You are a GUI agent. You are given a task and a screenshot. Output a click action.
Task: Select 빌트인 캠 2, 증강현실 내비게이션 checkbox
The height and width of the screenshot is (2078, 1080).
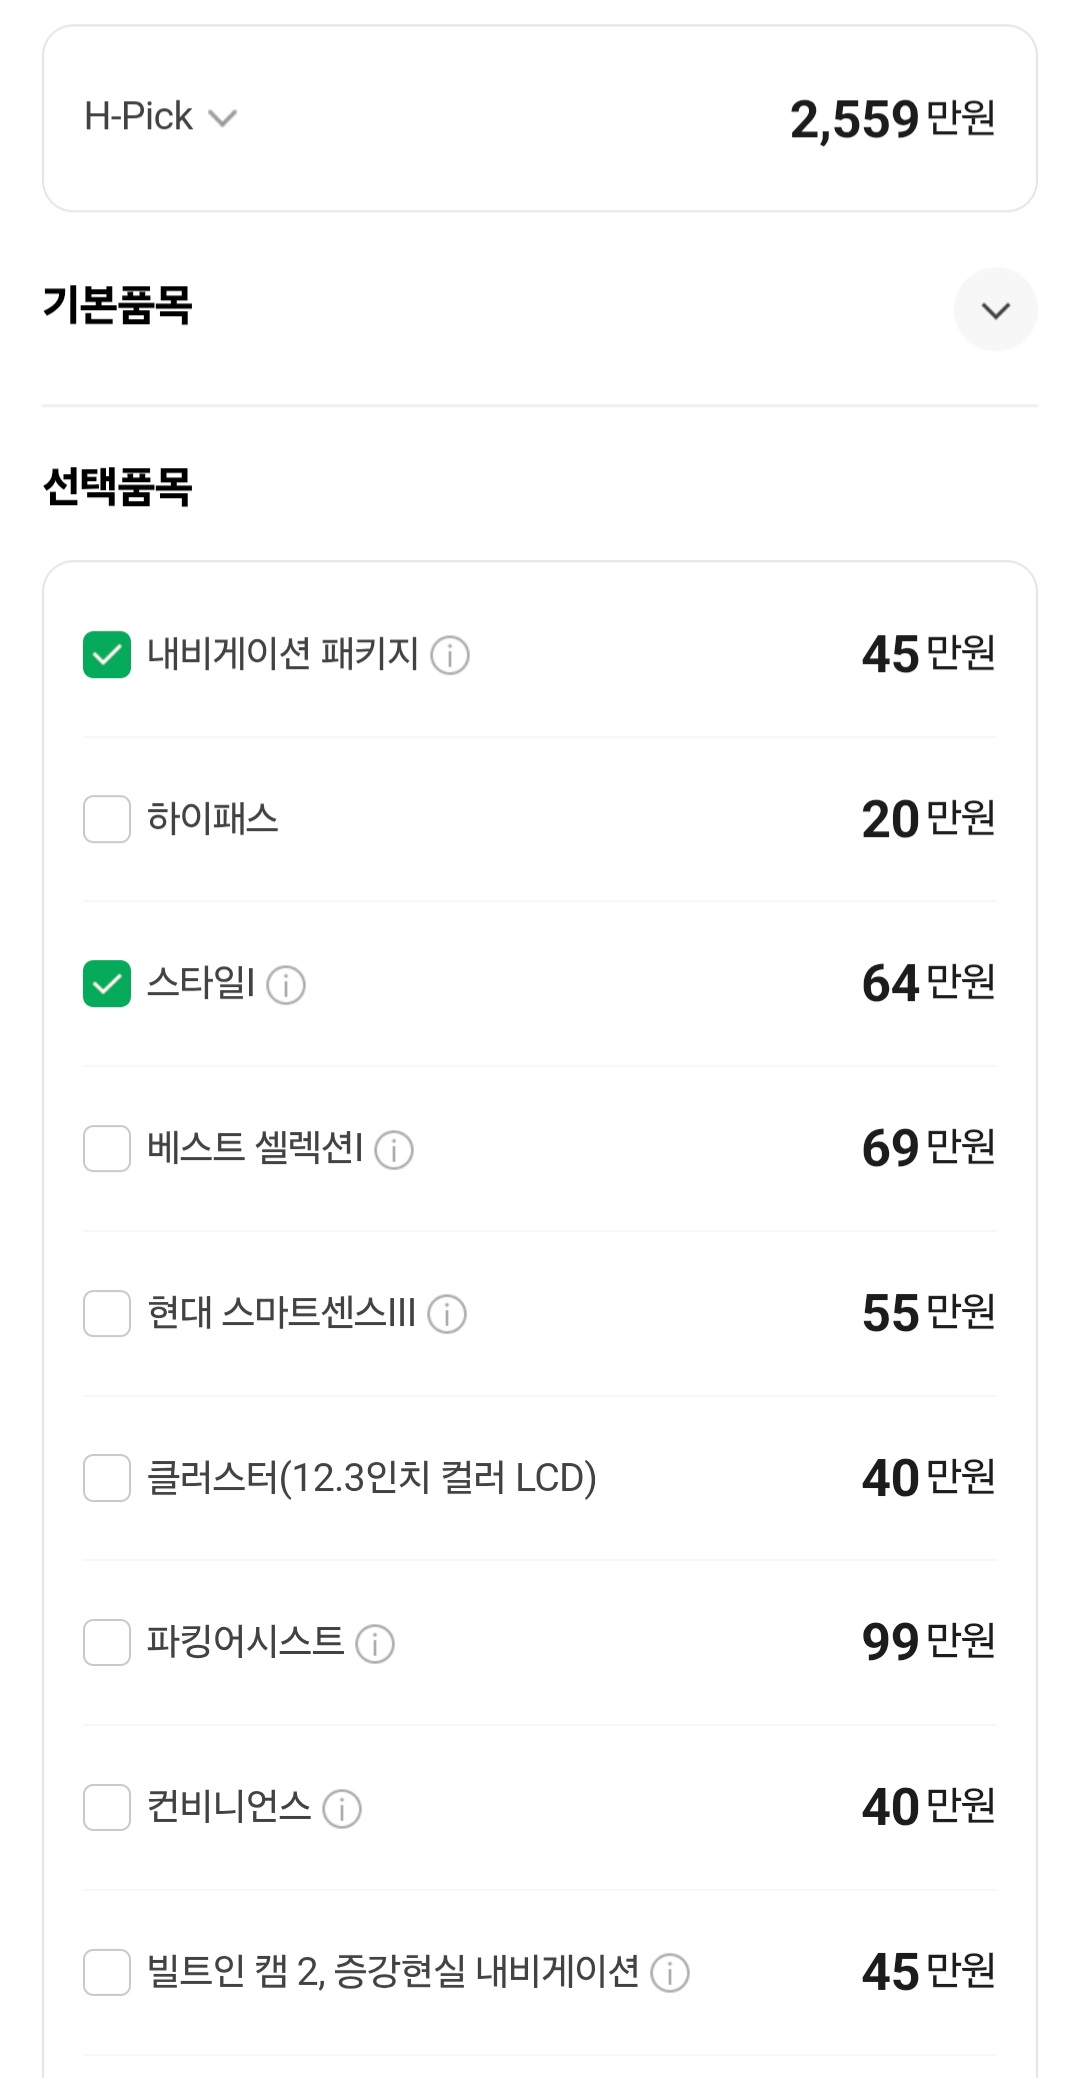coord(107,1972)
